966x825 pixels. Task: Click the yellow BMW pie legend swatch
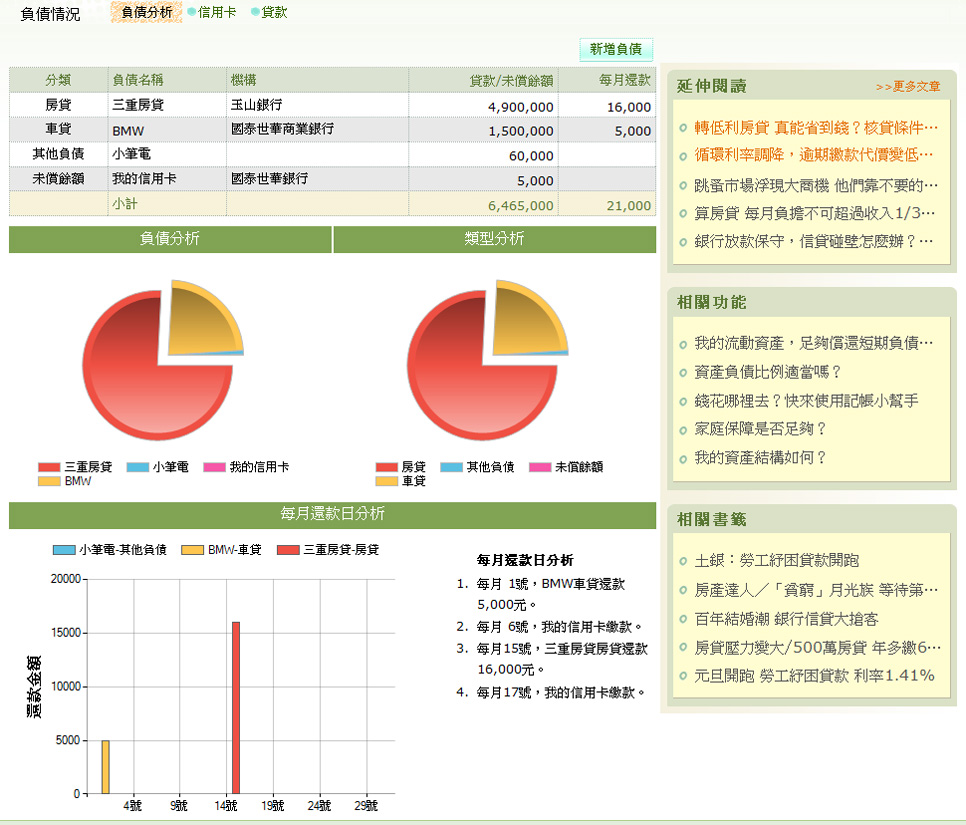point(49,481)
